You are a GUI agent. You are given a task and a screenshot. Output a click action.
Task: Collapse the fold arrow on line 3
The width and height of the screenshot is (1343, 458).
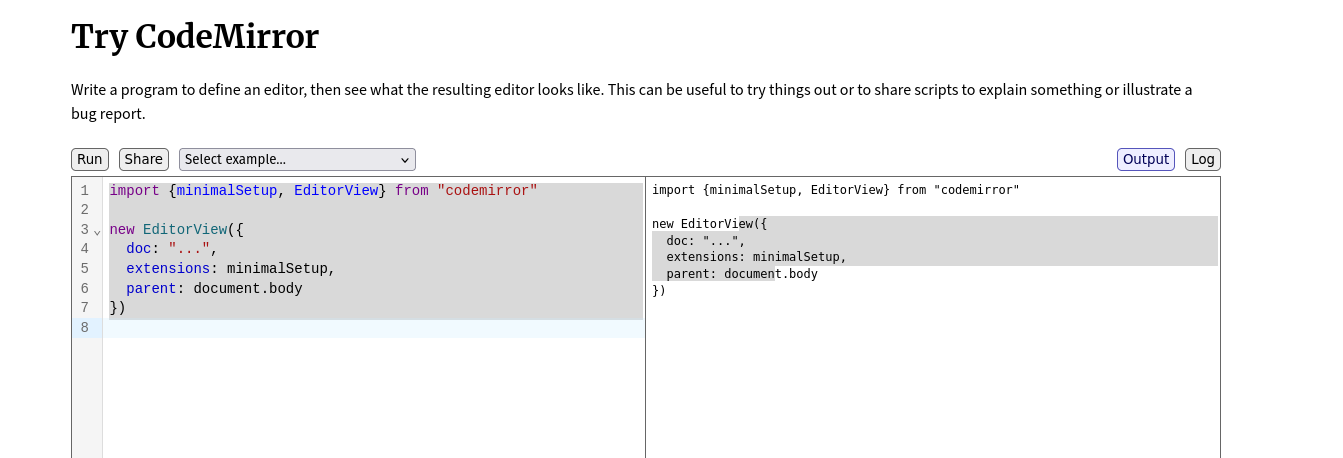(x=97, y=231)
